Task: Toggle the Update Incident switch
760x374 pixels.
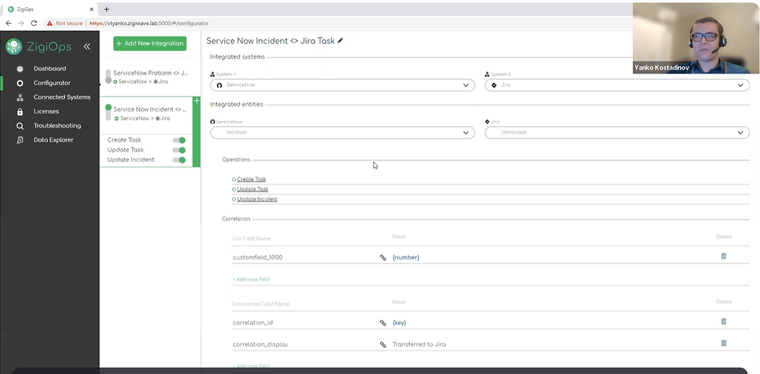Action: [179, 160]
